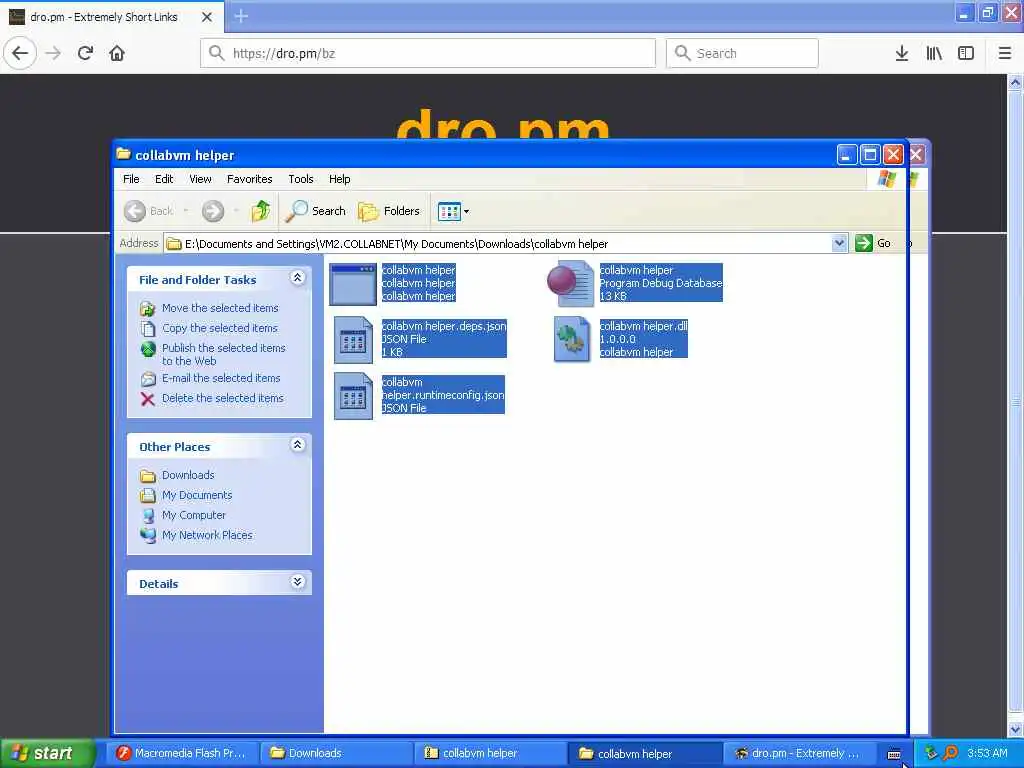Go to the Firefox home page
Screen dimensions: 1024x768
click(117, 53)
